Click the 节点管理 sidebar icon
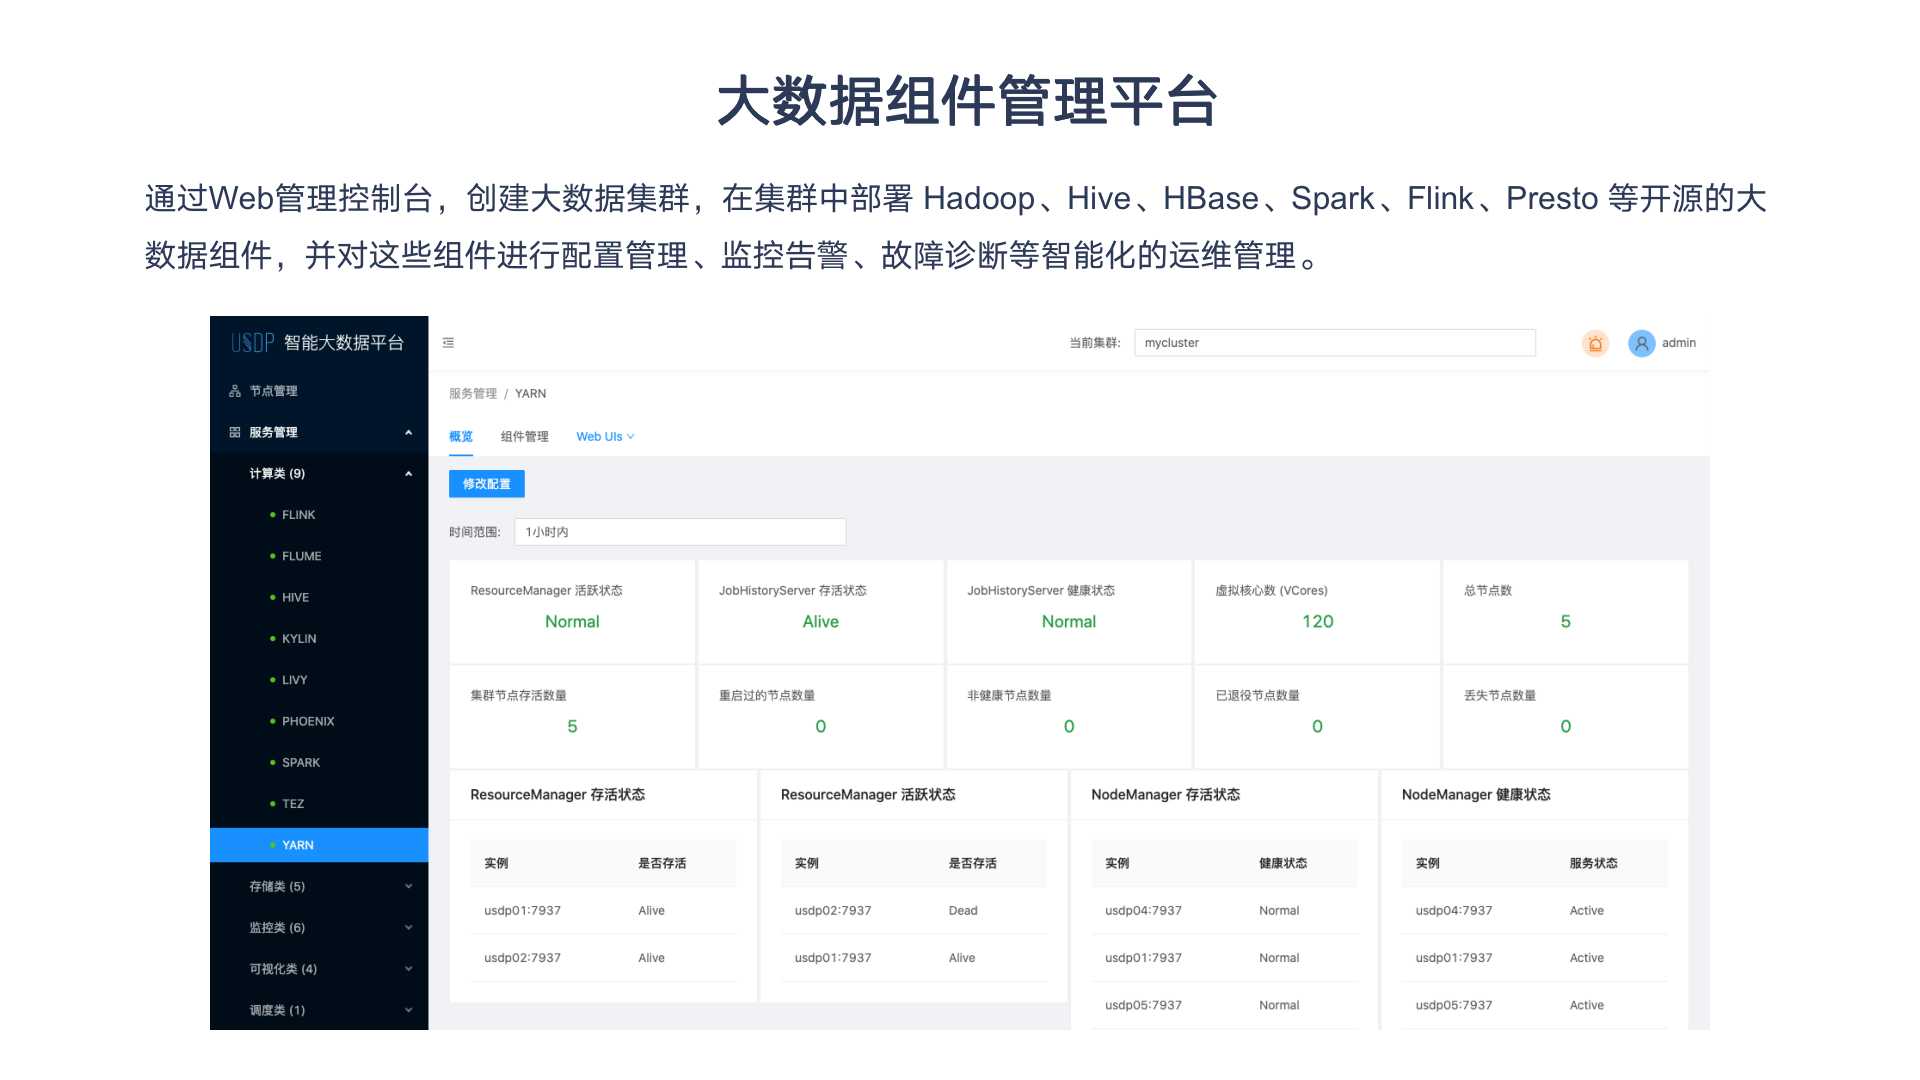Viewport: 1920px width, 1080px height. 236,390
